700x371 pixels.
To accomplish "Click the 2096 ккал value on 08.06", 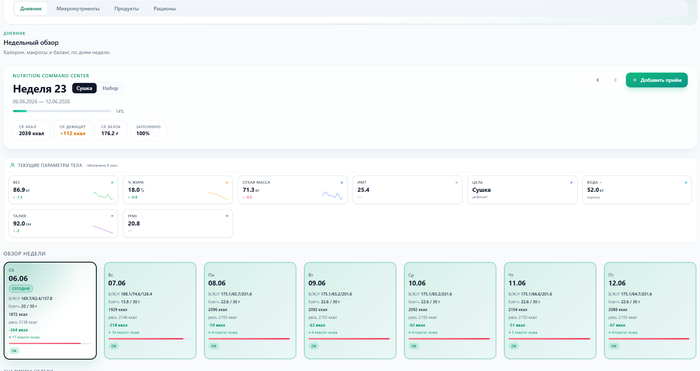I will click(x=218, y=309).
